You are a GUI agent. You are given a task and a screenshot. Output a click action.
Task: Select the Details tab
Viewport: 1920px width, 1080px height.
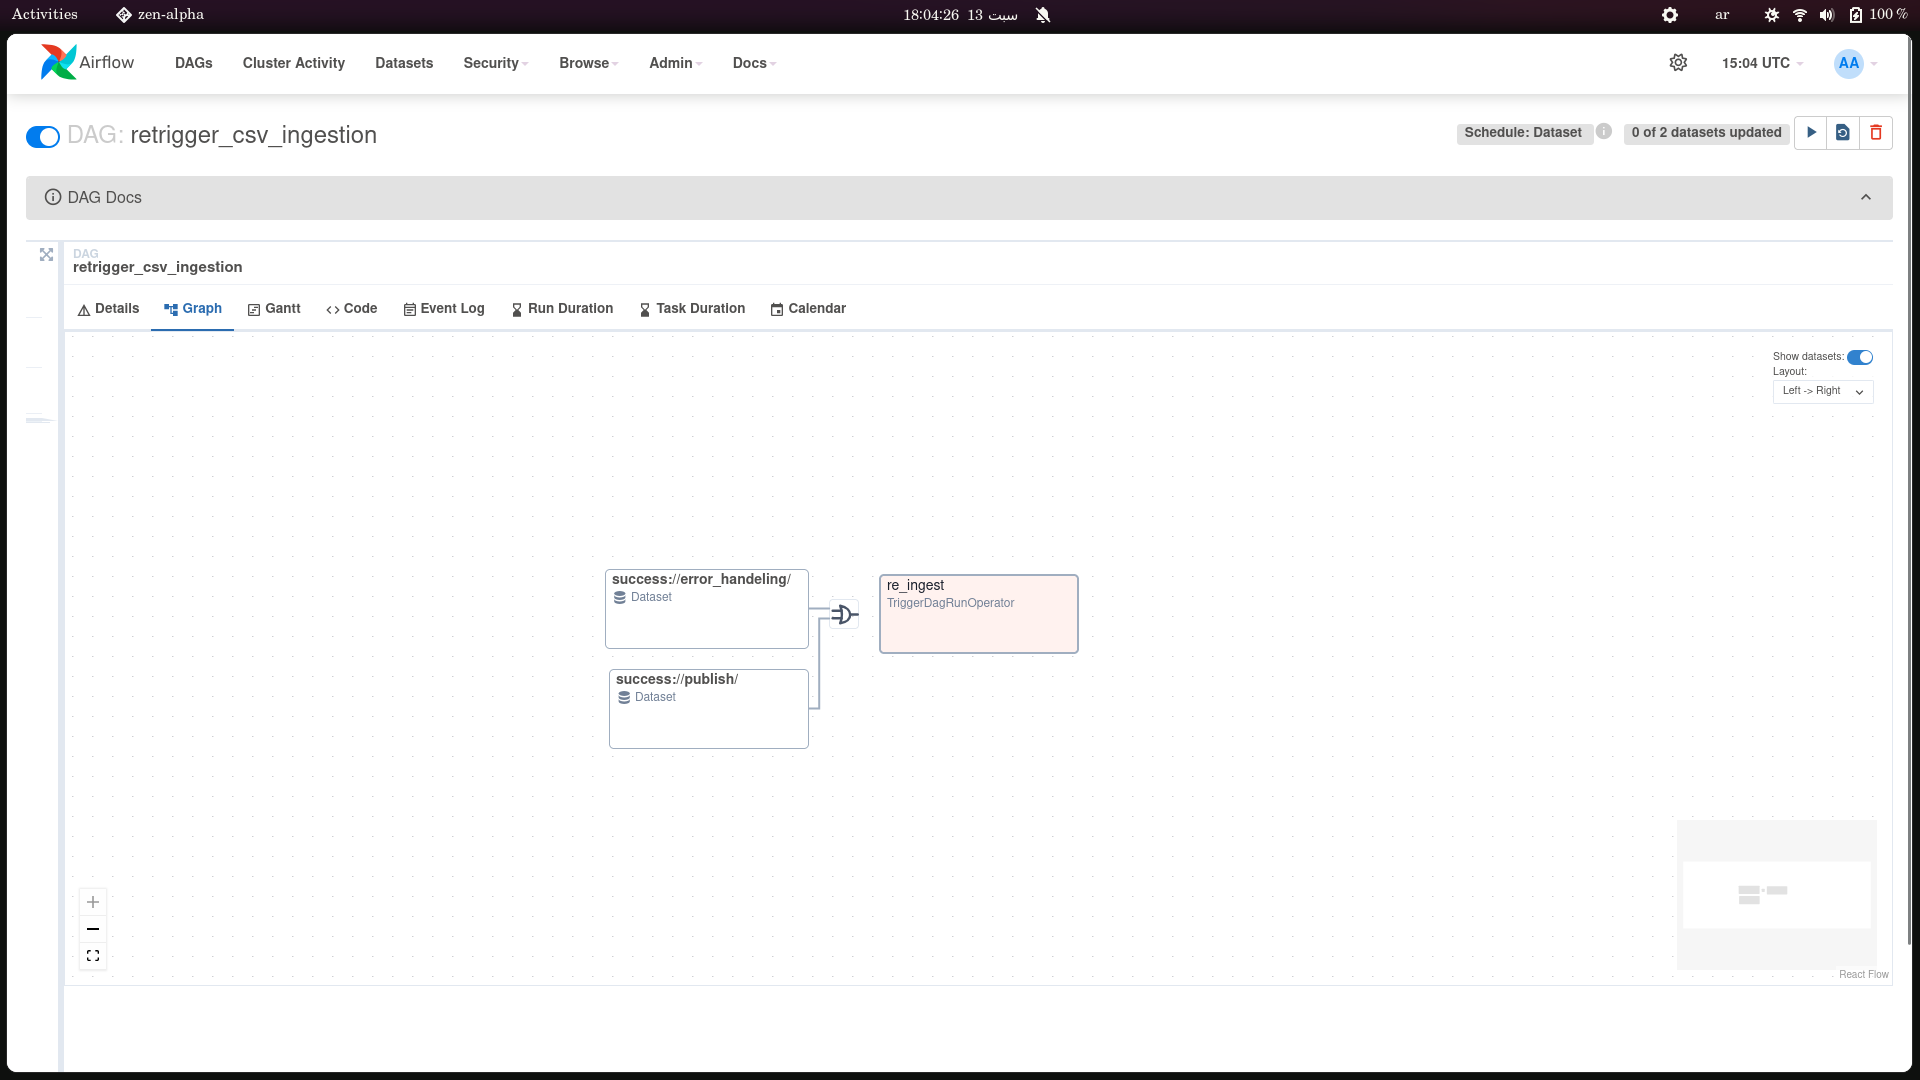click(108, 309)
